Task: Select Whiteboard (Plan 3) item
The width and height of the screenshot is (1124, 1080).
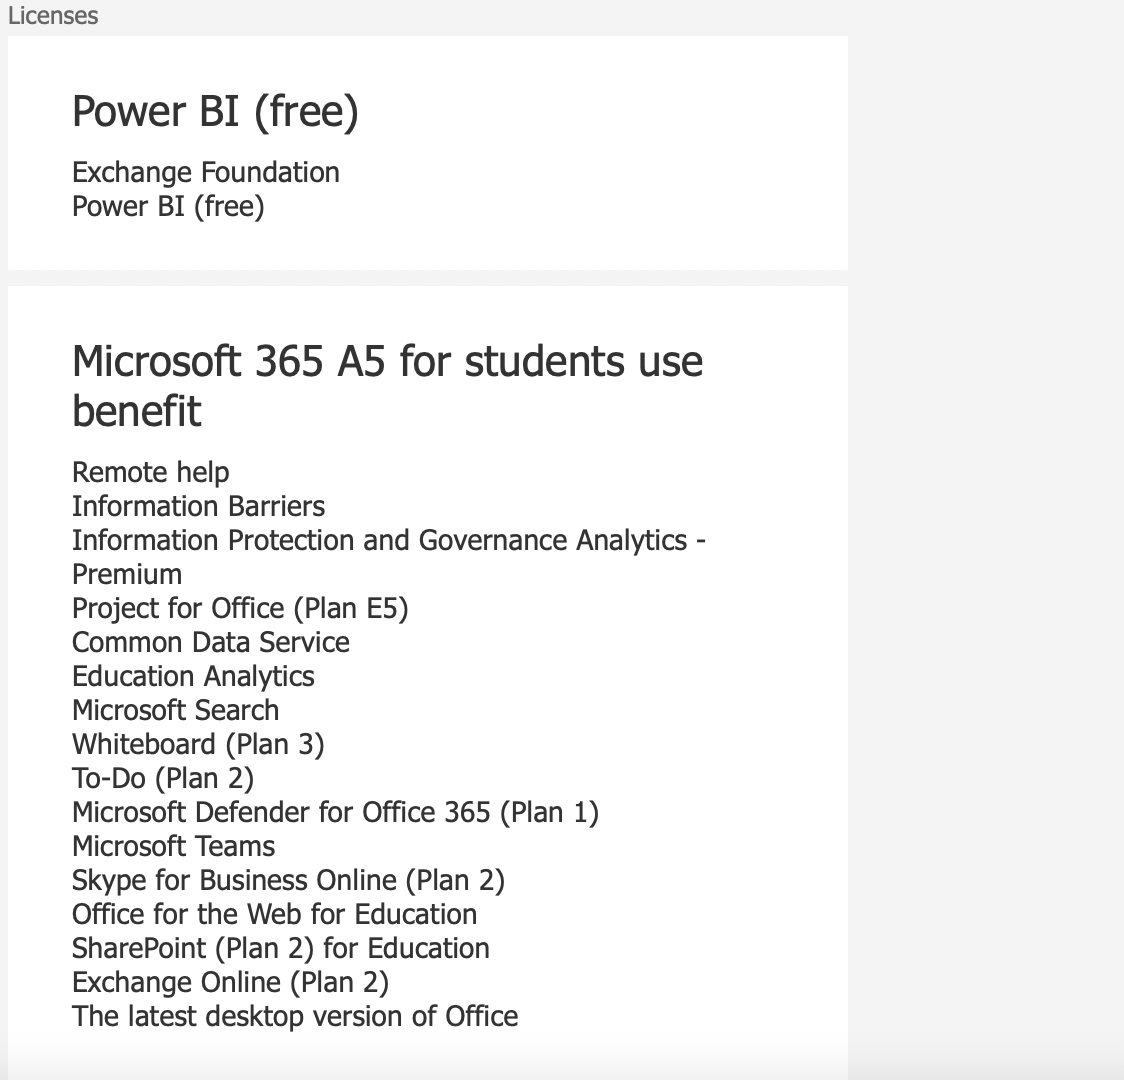Action: point(199,745)
